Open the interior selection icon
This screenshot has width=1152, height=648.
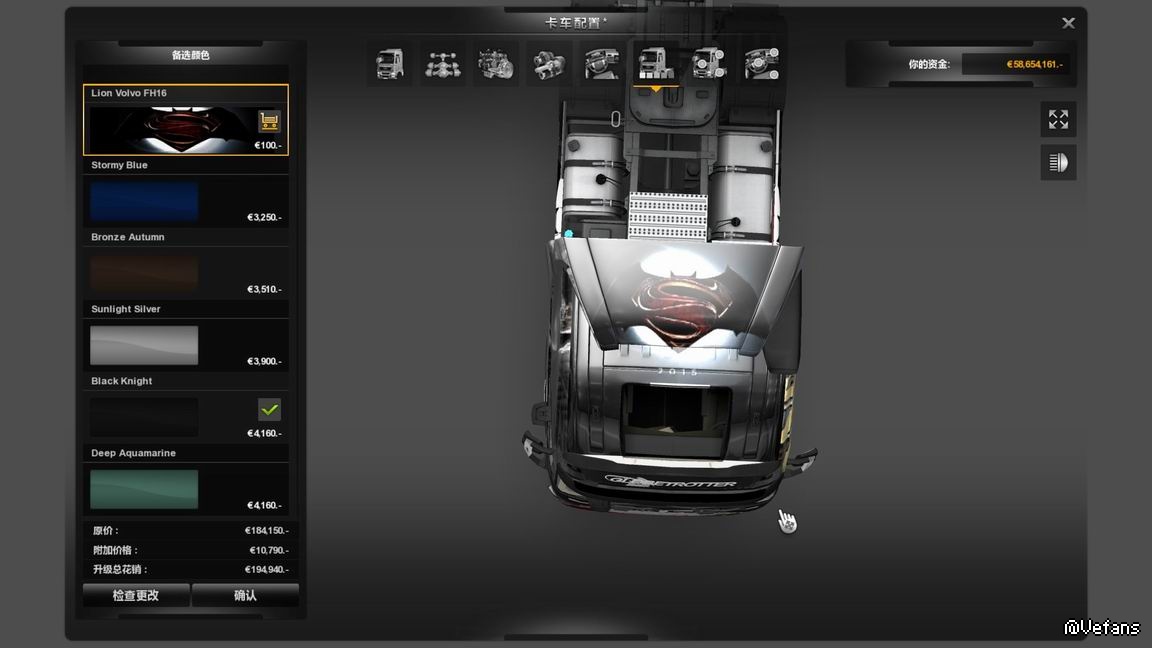coord(602,64)
